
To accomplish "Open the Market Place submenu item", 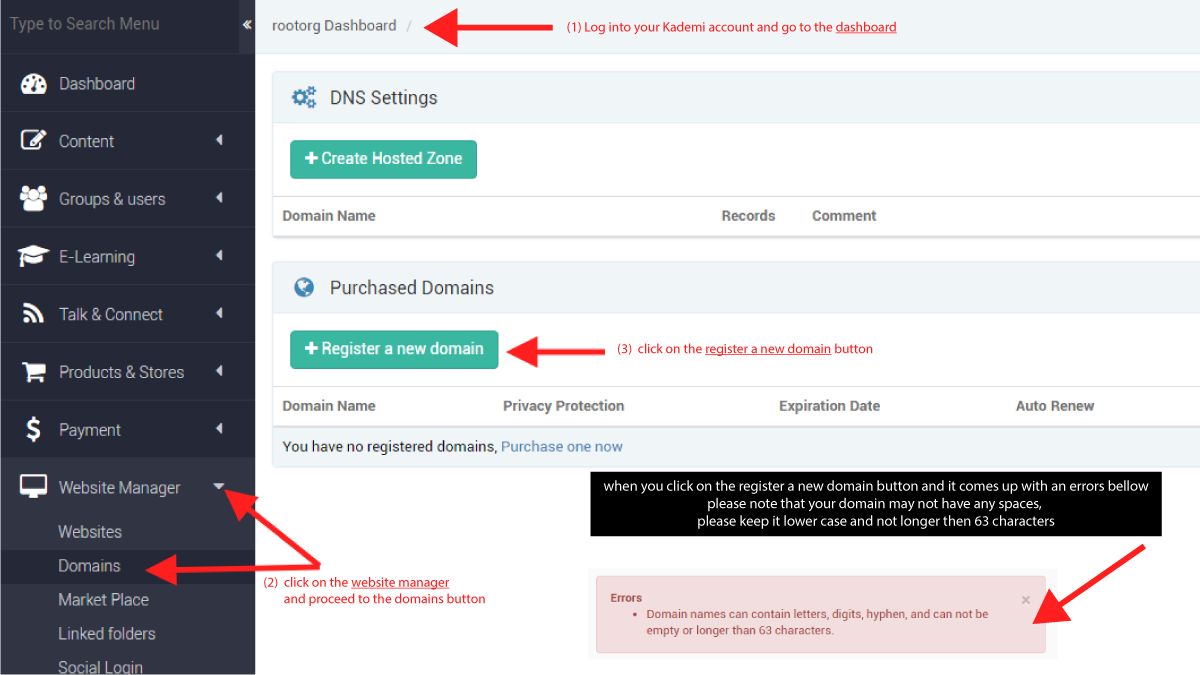I will click(x=103, y=600).
